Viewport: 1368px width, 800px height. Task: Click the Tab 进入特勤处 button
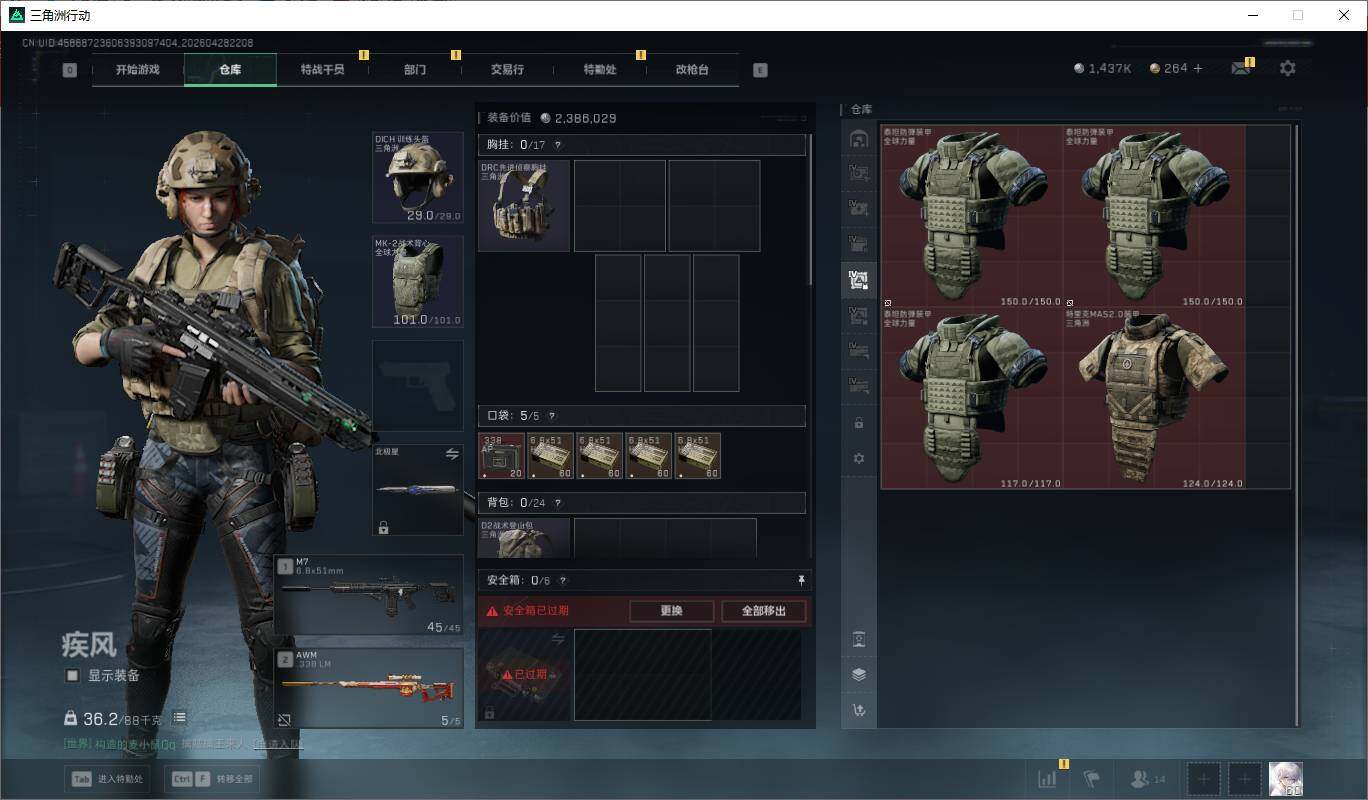pyautogui.click(x=107, y=779)
